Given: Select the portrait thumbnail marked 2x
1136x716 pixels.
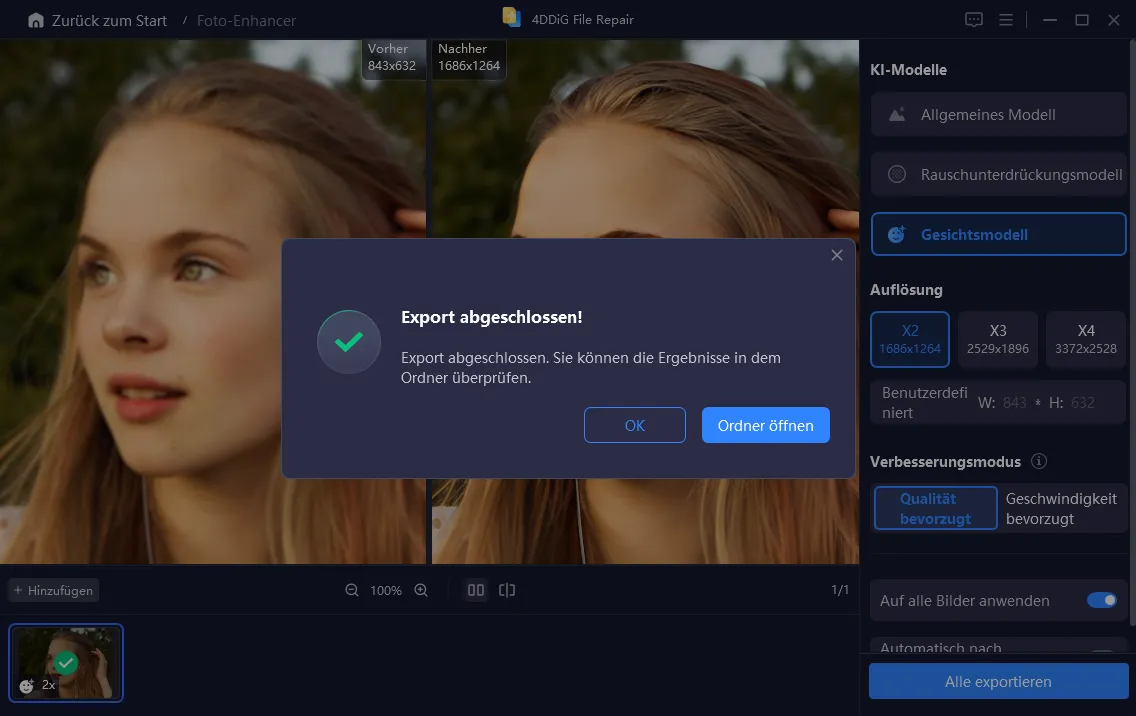Looking at the screenshot, I should [x=66, y=662].
